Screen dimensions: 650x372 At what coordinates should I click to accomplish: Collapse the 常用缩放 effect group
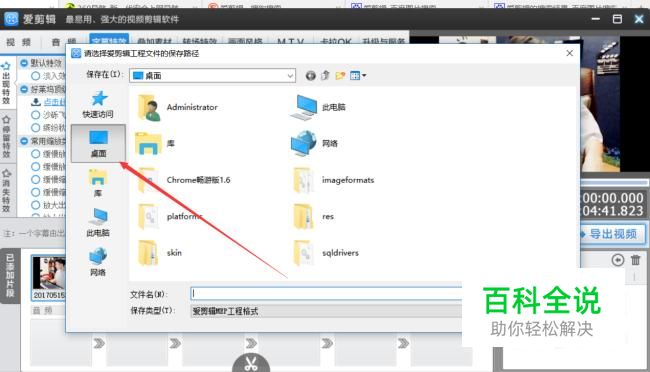[x=24, y=141]
